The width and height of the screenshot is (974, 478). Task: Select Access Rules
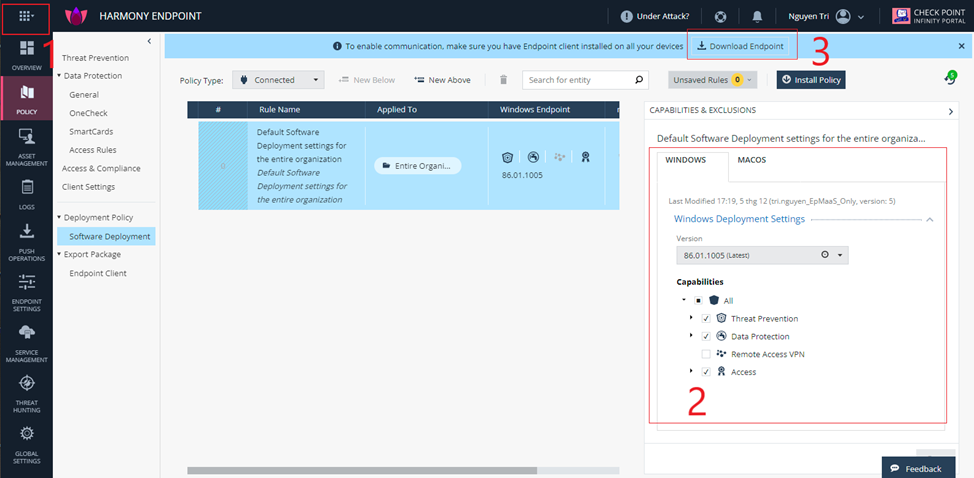(93, 150)
